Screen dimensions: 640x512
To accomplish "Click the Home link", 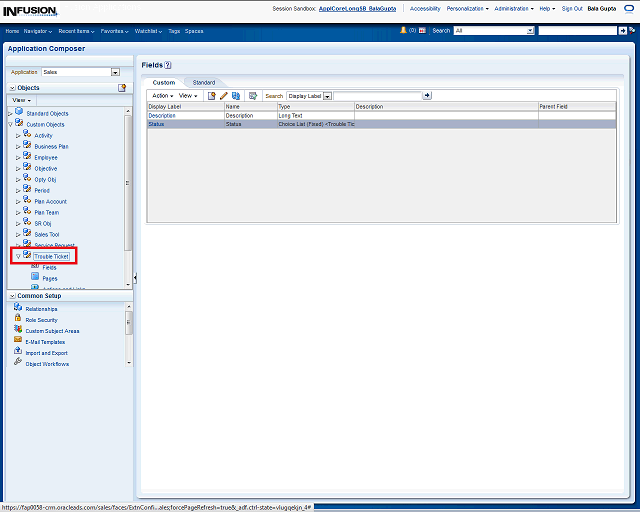I will [12, 31].
